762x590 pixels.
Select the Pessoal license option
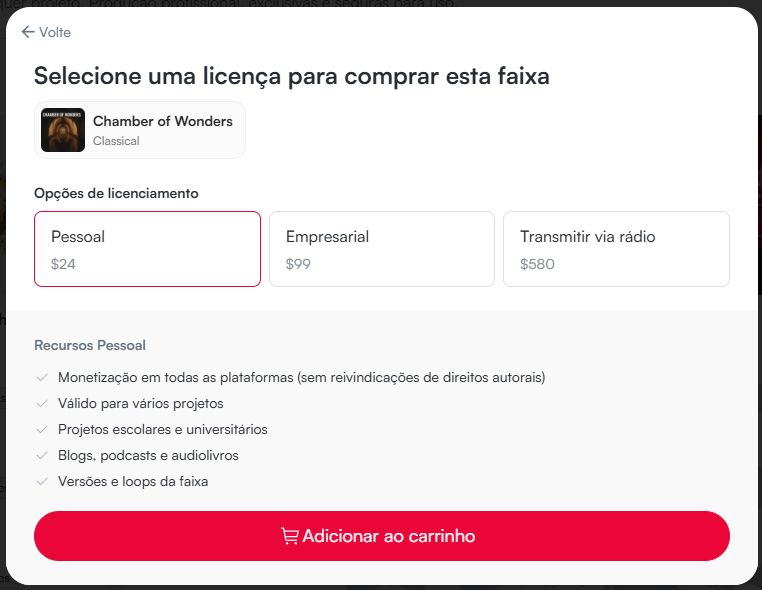(x=147, y=249)
